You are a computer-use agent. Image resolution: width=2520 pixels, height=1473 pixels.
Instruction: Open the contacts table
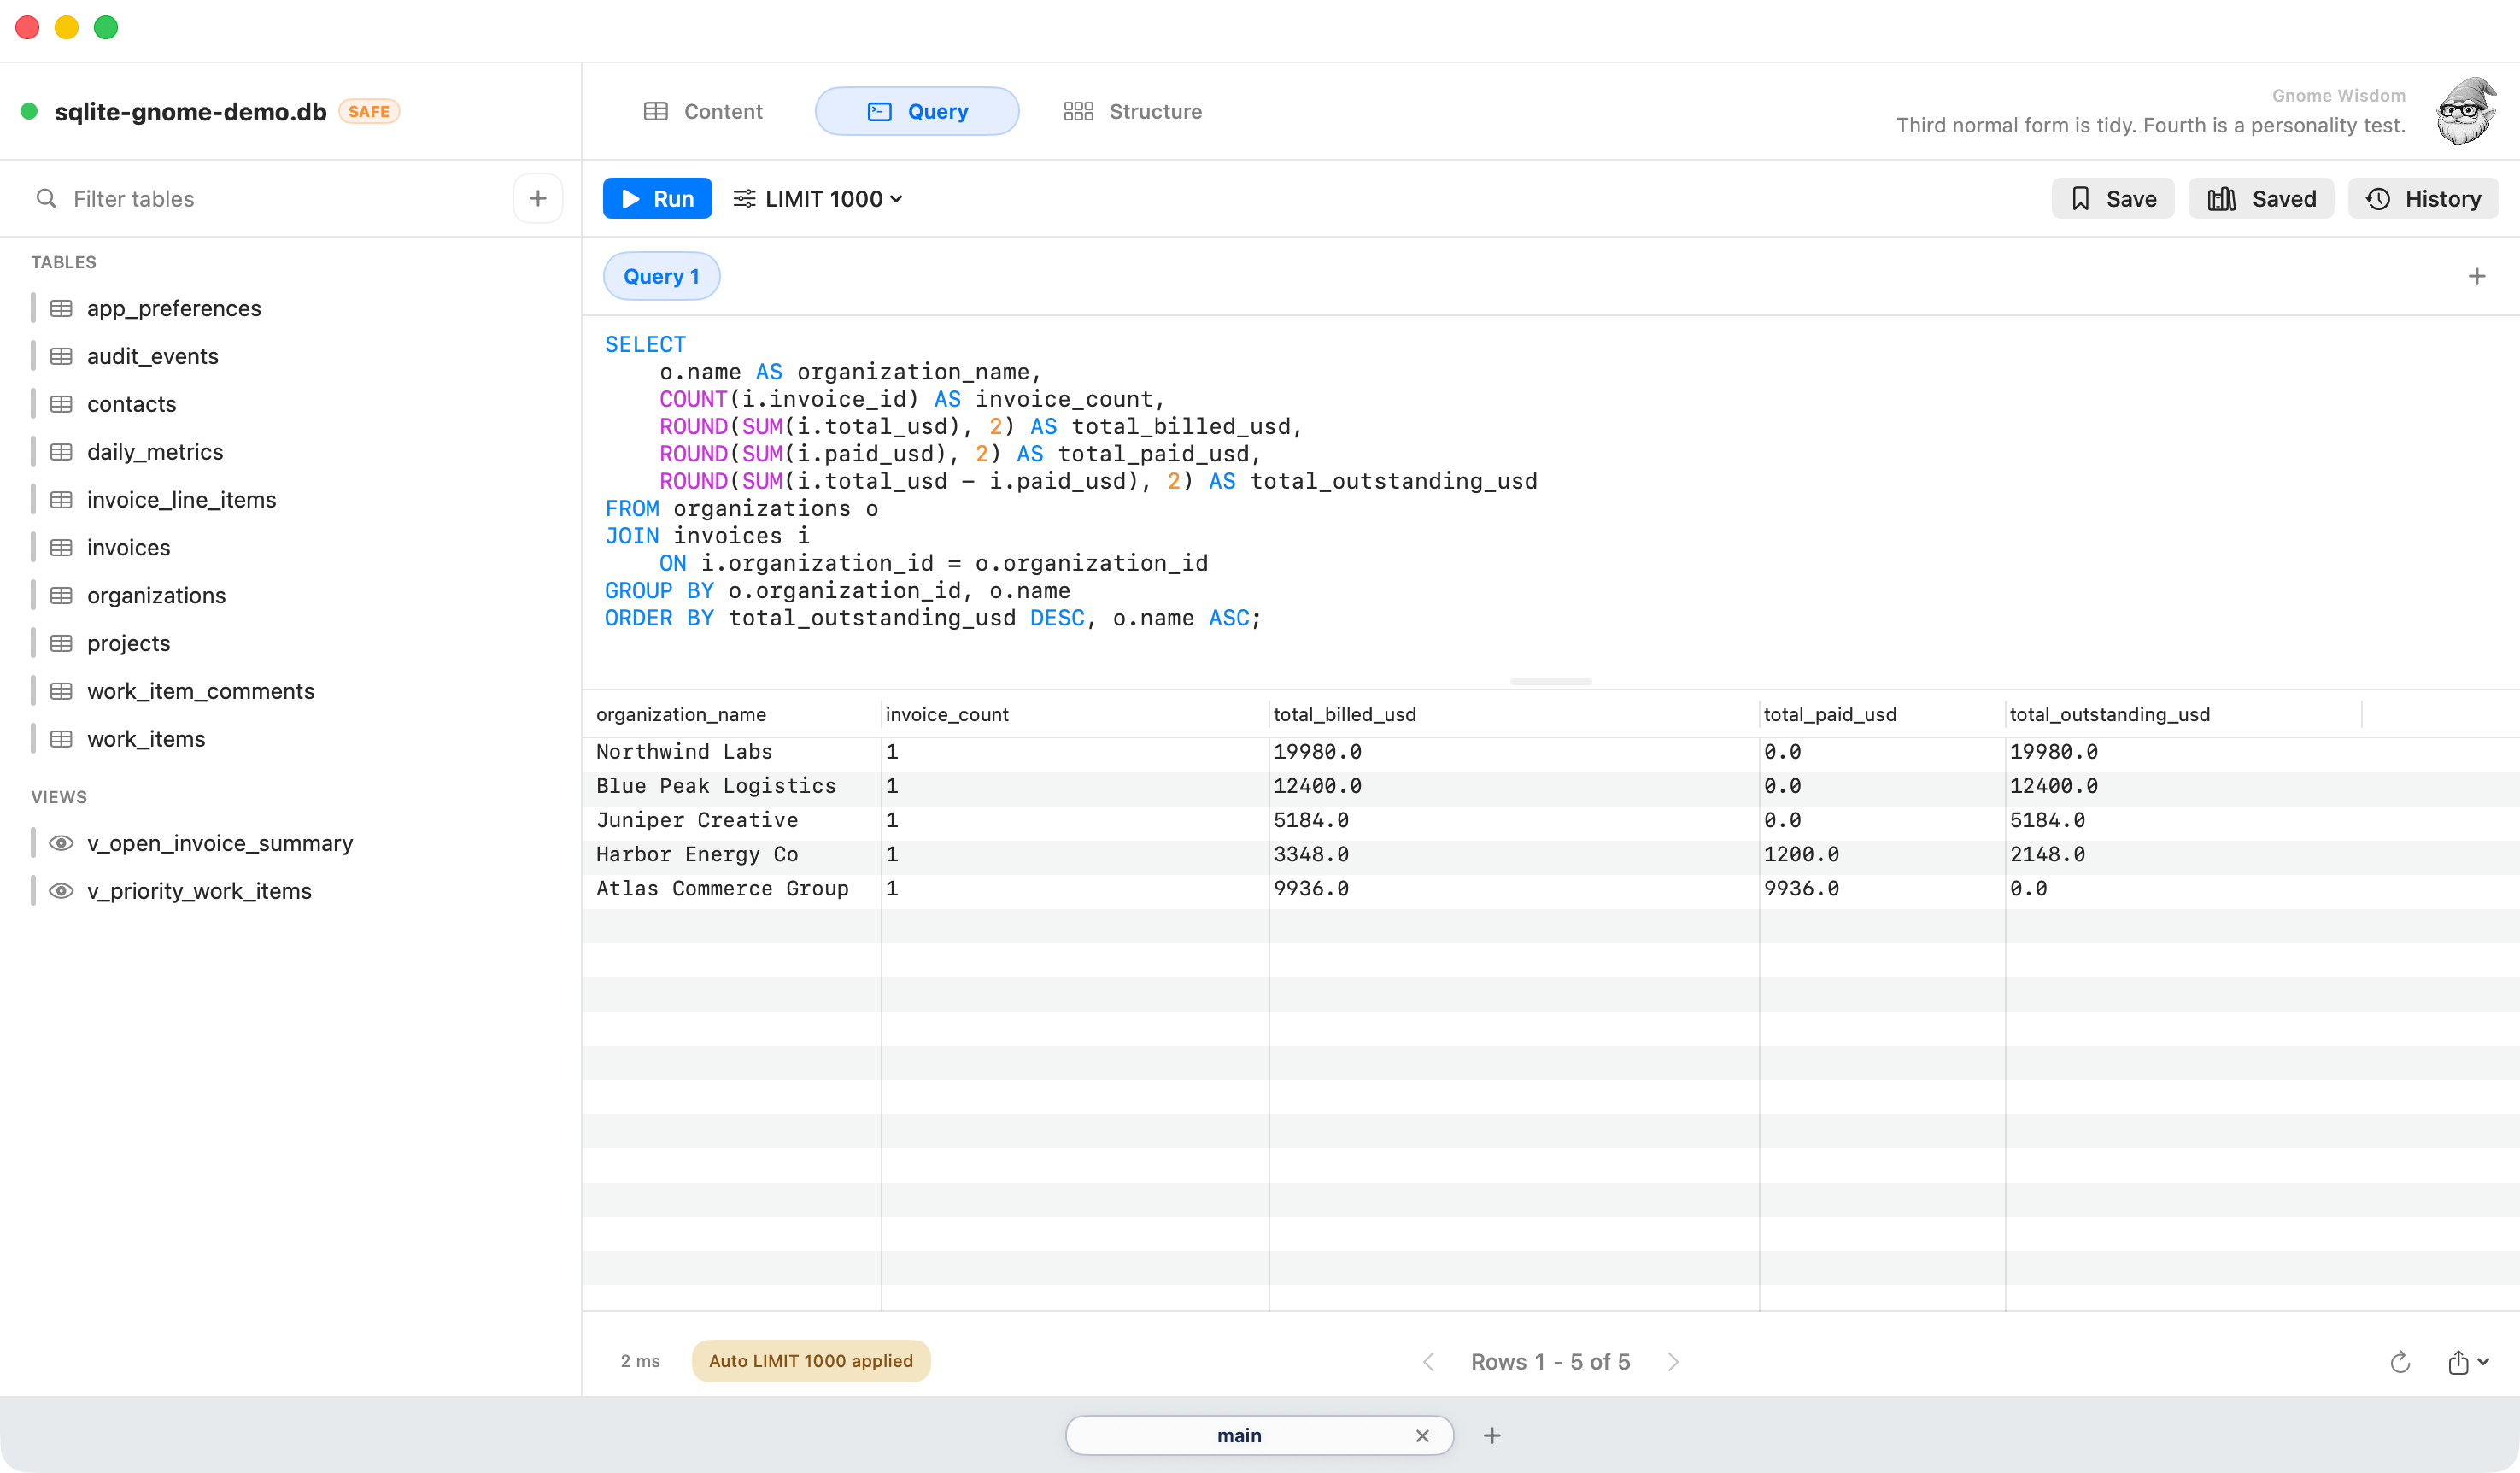131,404
